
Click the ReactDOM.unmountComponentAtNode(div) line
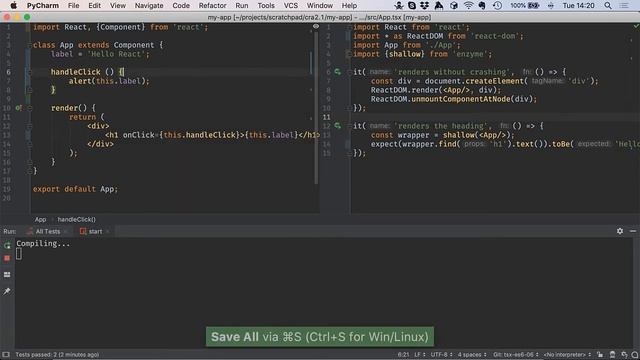pos(453,99)
